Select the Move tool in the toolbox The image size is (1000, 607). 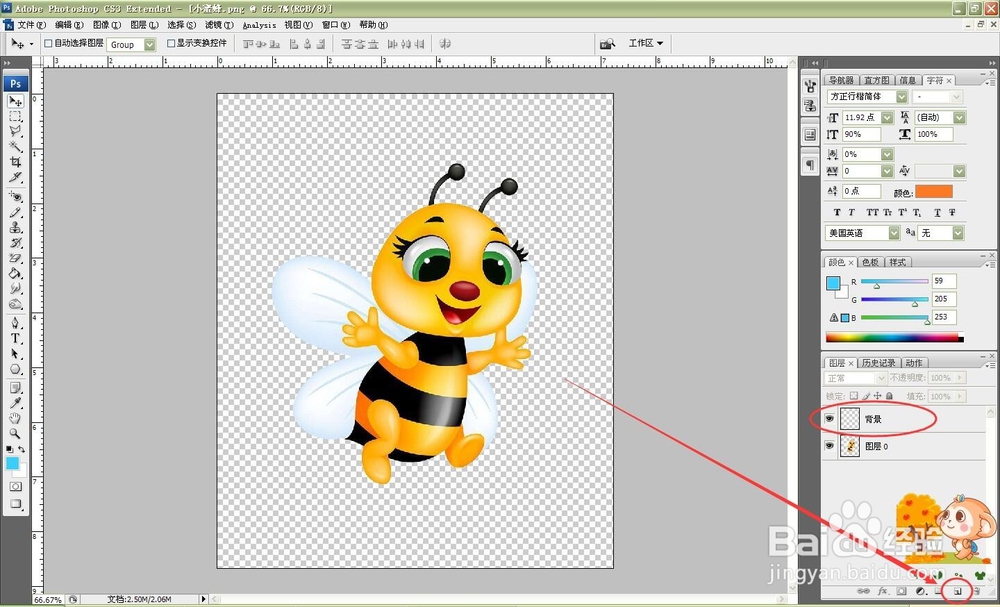coord(15,101)
